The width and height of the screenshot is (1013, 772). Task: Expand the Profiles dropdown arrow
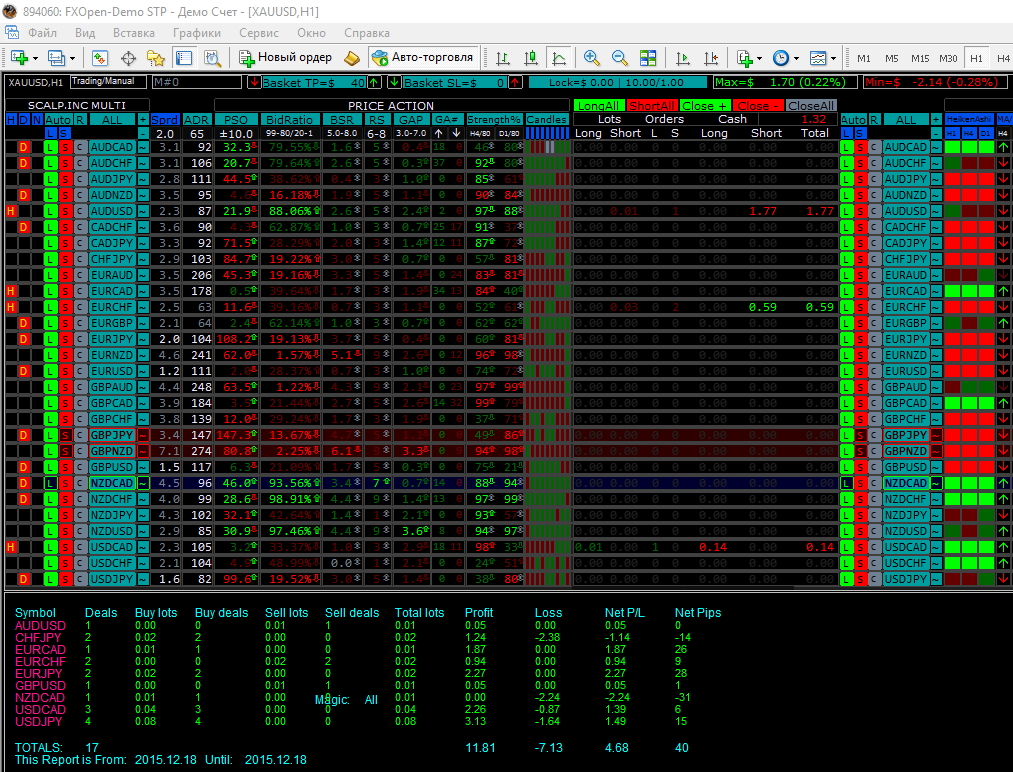click(72, 58)
